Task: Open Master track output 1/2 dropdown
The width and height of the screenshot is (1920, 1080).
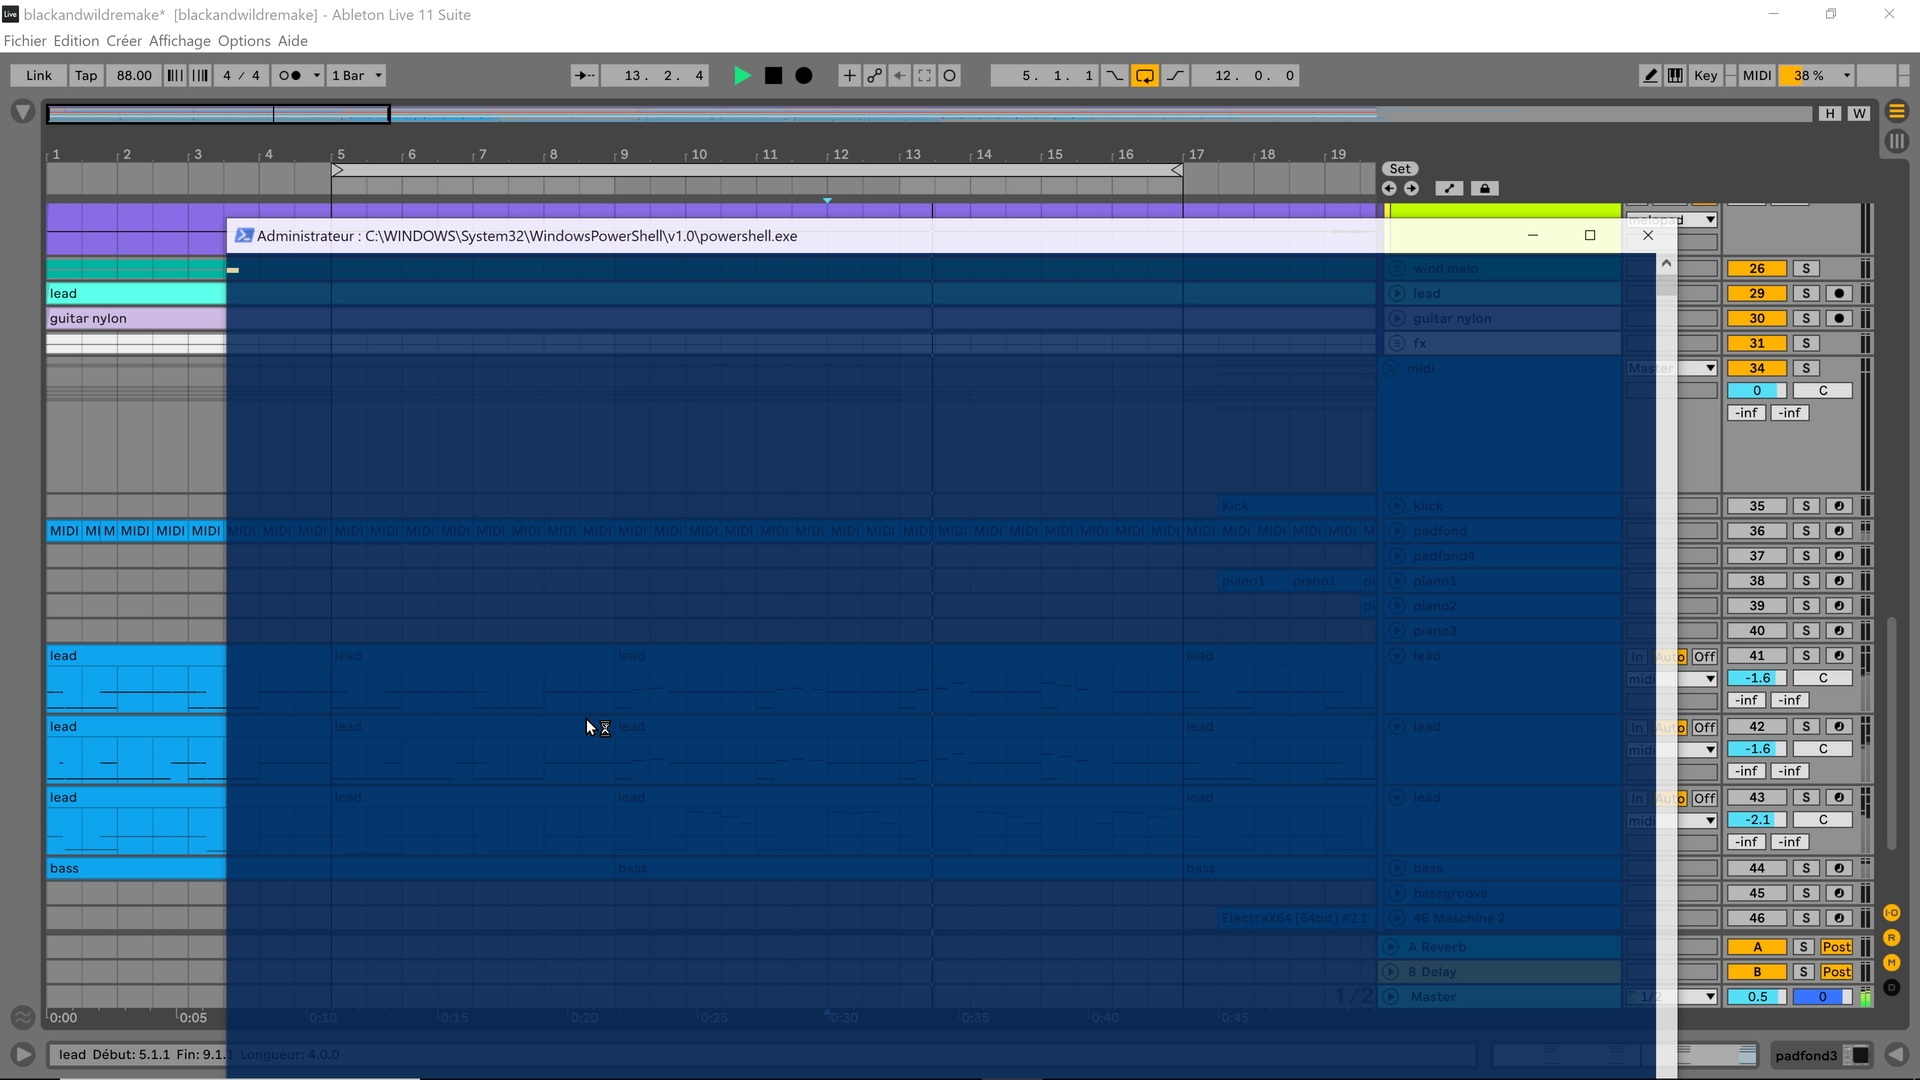Action: 1672,997
